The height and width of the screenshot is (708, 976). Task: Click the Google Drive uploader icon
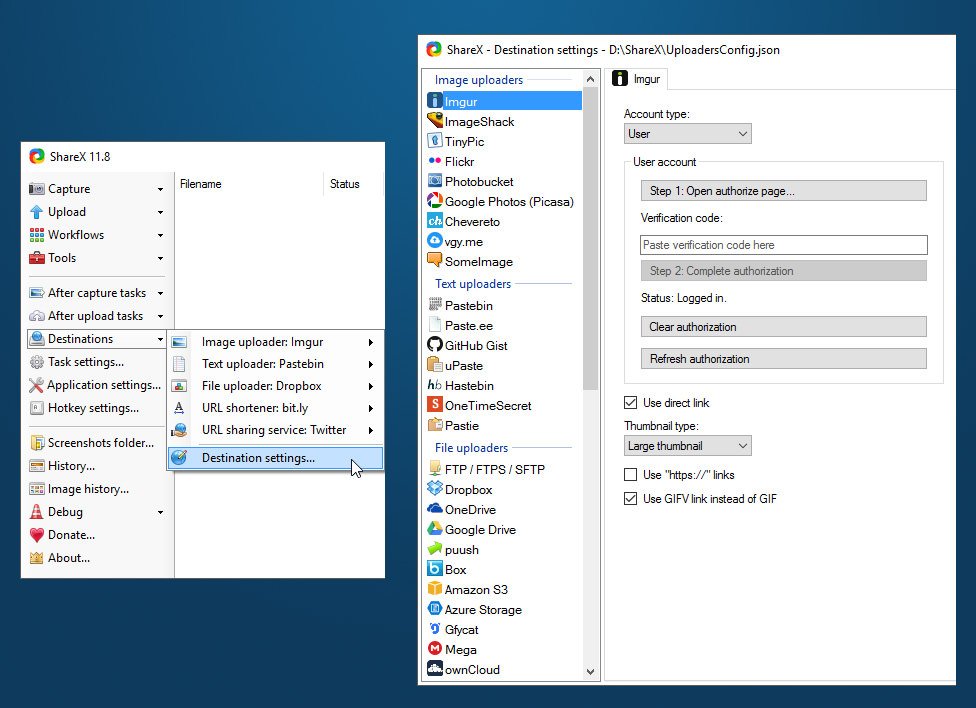(x=435, y=529)
